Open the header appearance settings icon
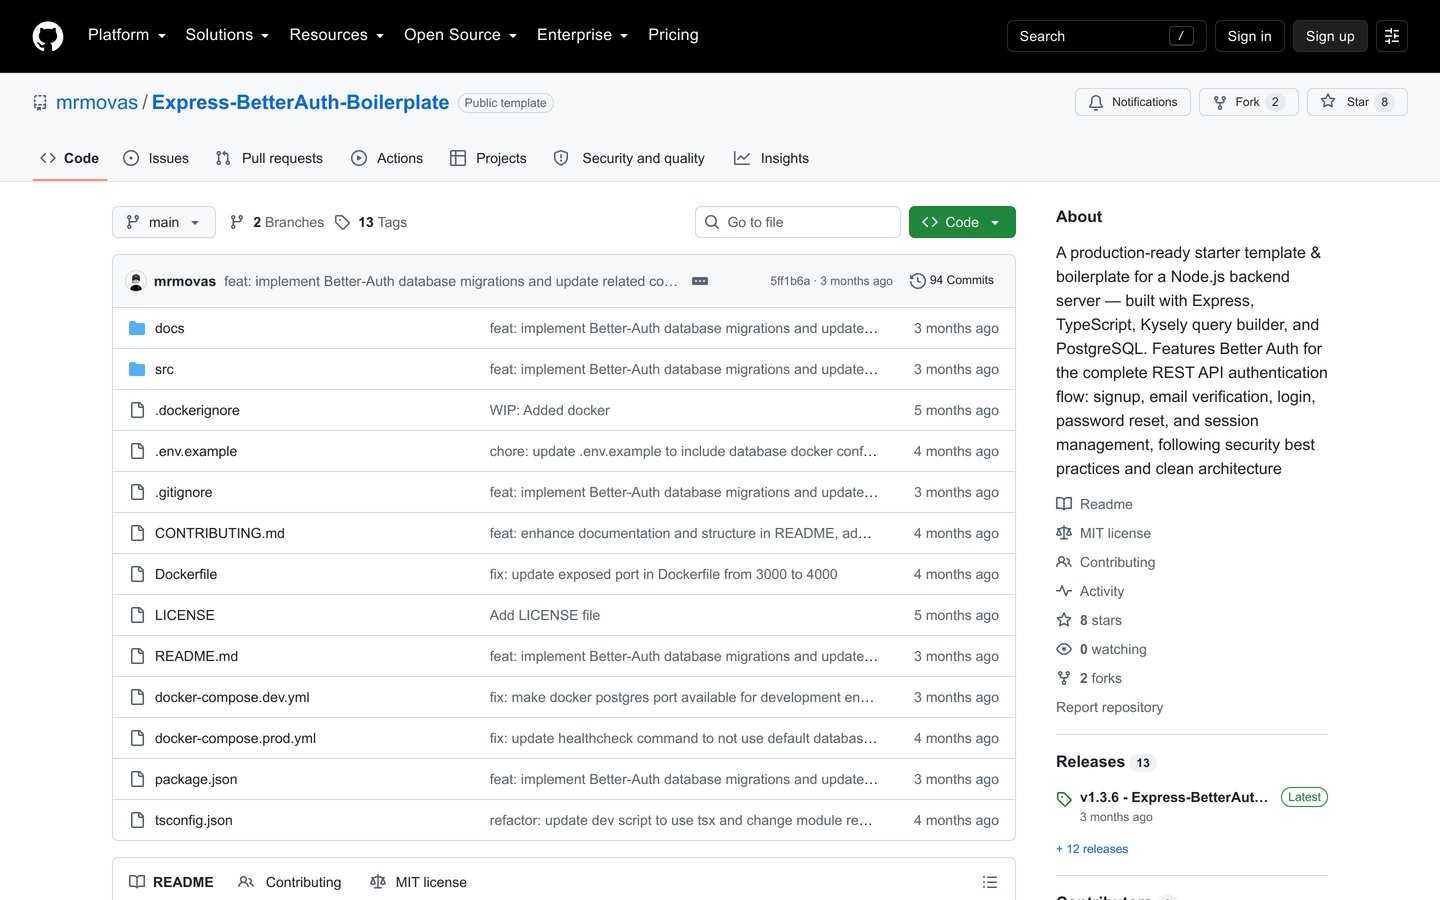The height and width of the screenshot is (900, 1440). click(1392, 36)
